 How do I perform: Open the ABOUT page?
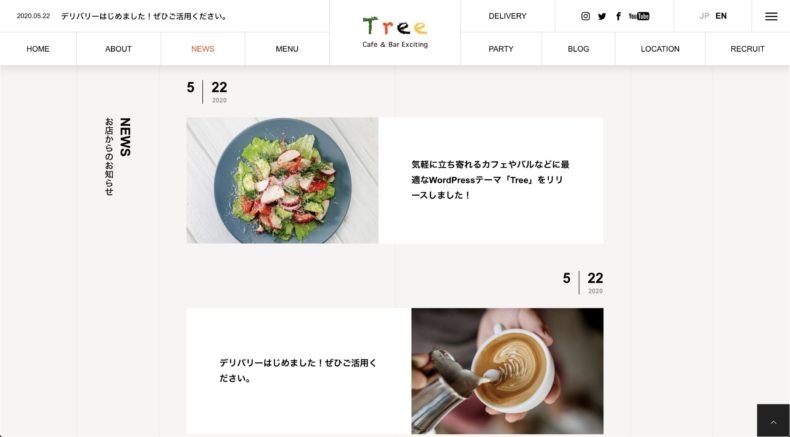pyautogui.click(x=118, y=49)
